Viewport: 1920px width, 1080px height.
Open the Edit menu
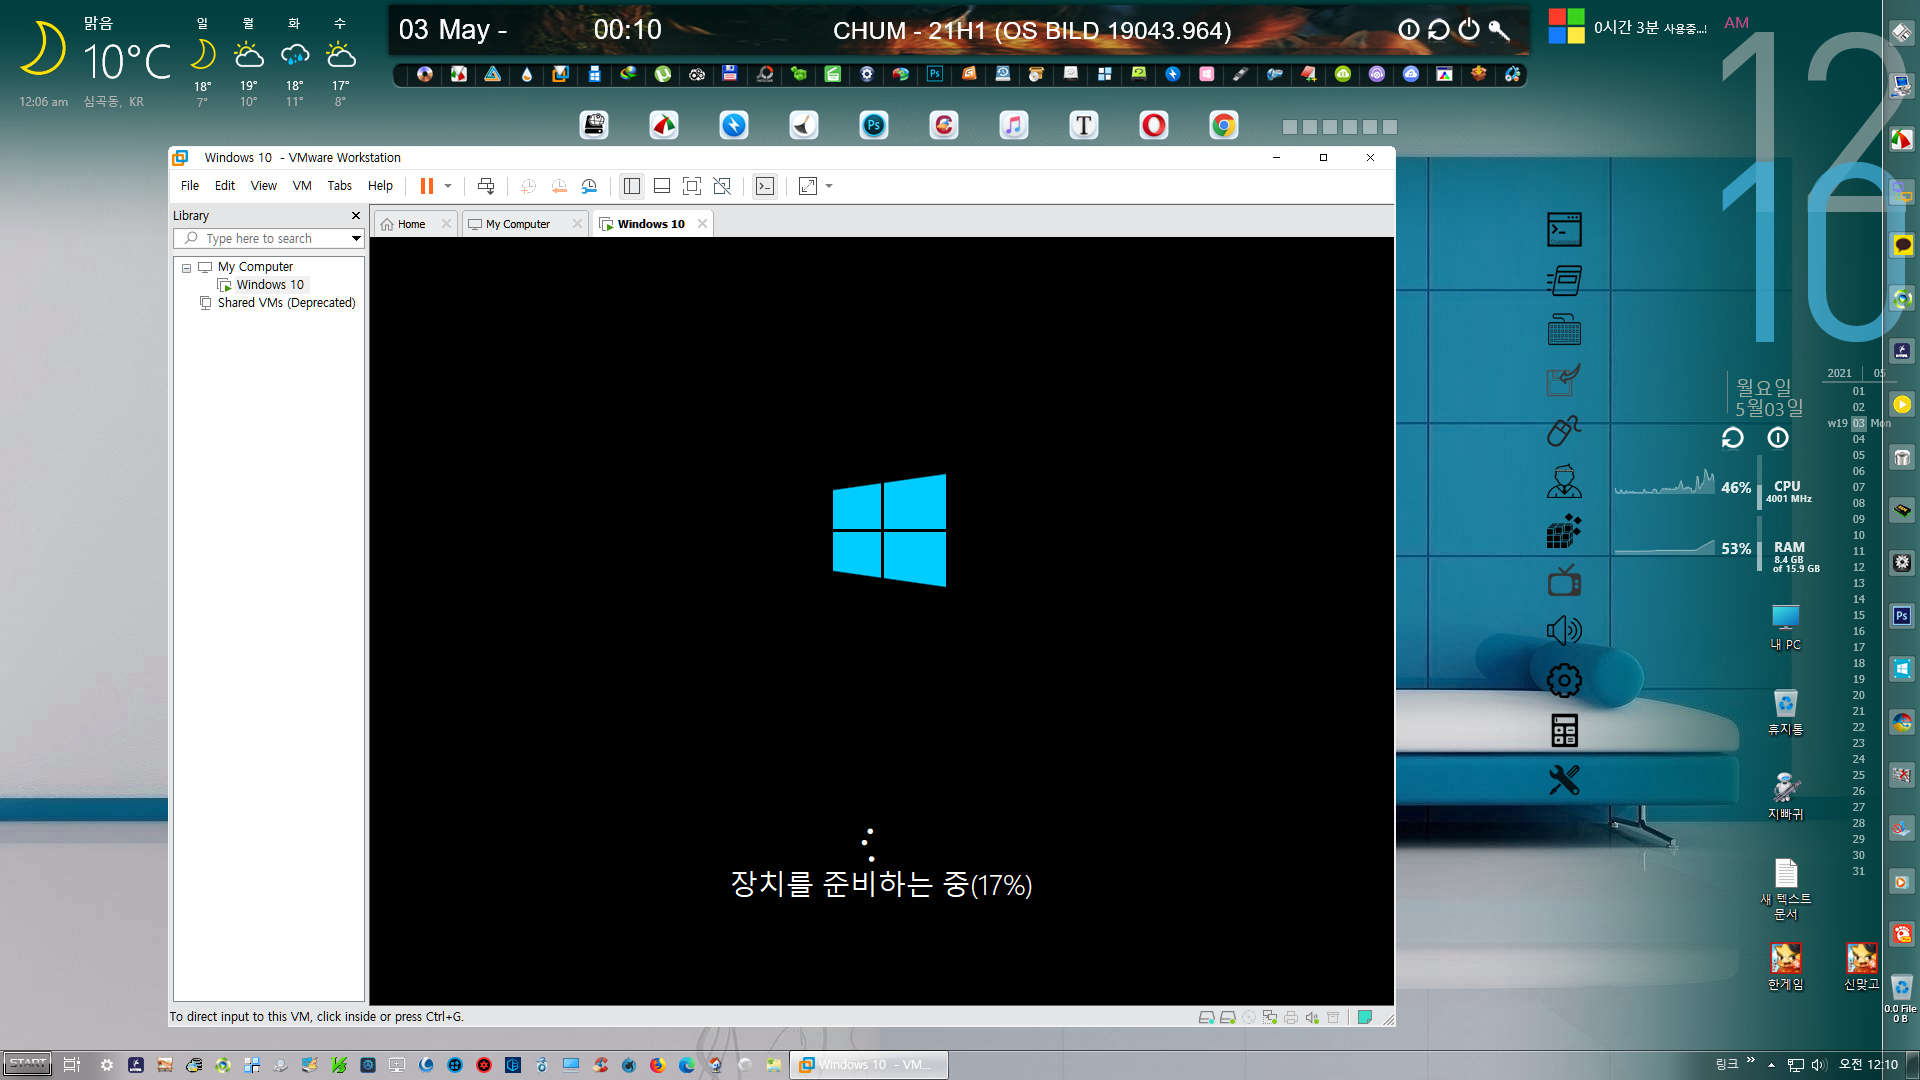225,186
